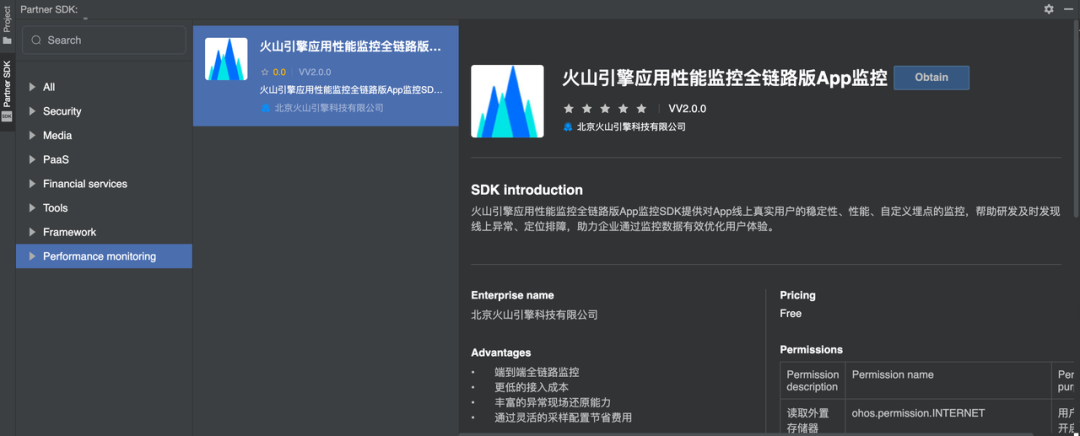
Task: Select the Performance monitoring category
Action: point(104,256)
